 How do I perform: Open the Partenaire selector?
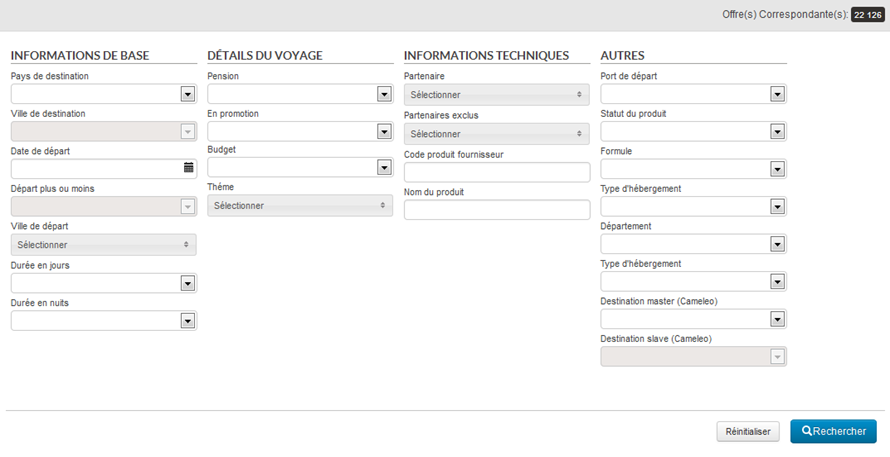[x=497, y=95]
